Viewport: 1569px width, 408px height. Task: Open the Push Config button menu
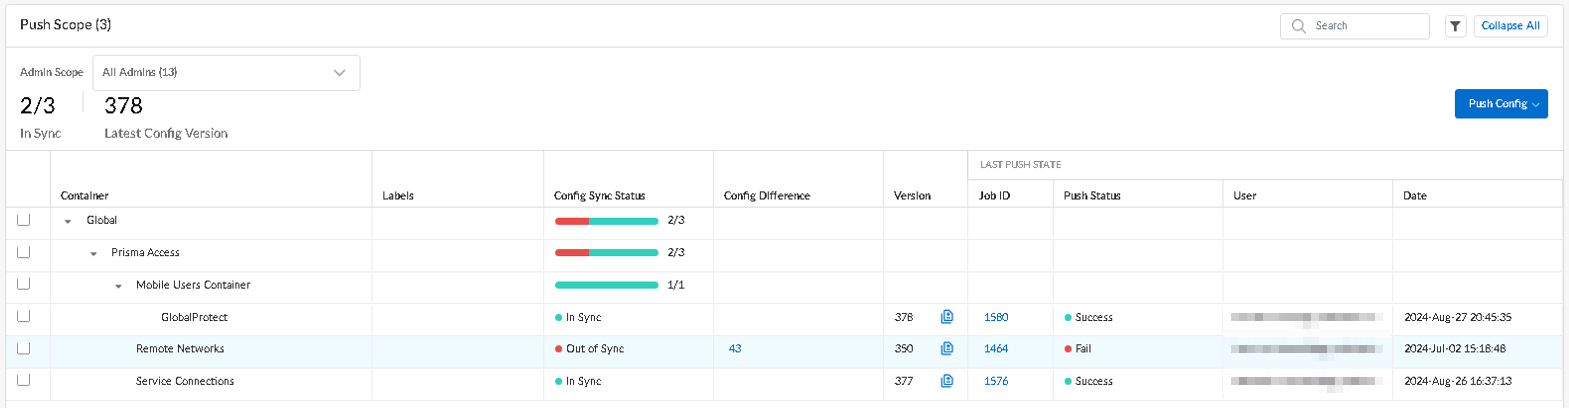click(x=1501, y=104)
